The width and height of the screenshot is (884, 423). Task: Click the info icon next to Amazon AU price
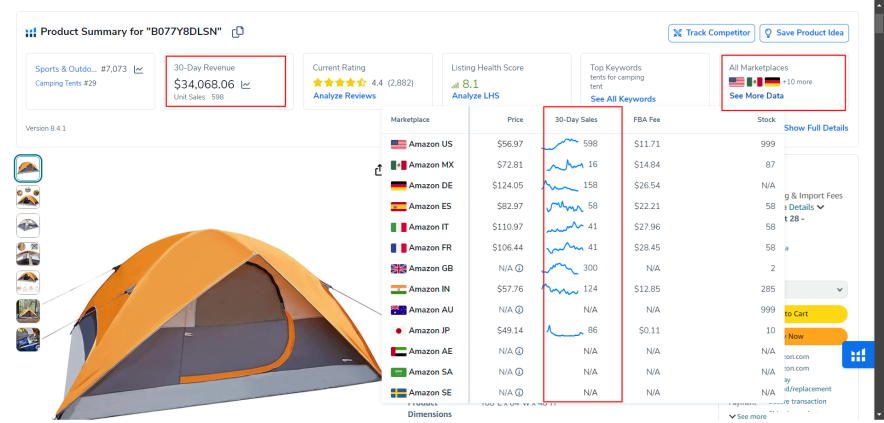519,310
